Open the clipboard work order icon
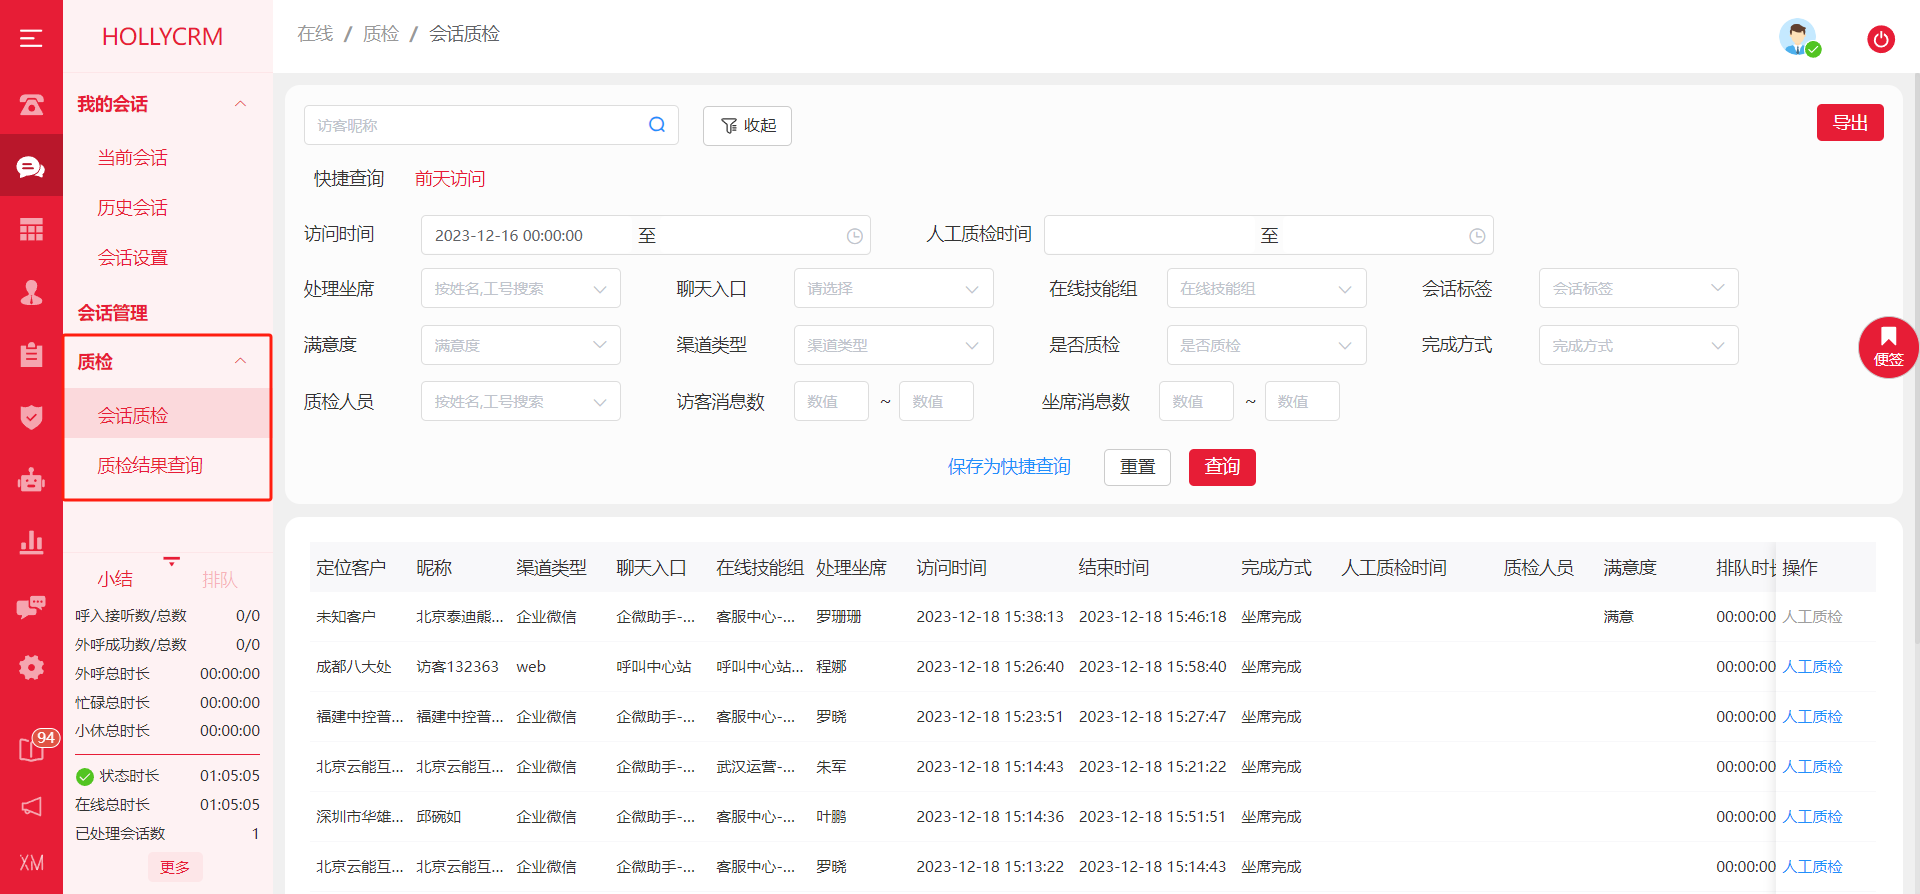This screenshot has width=1920, height=894. [31, 354]
